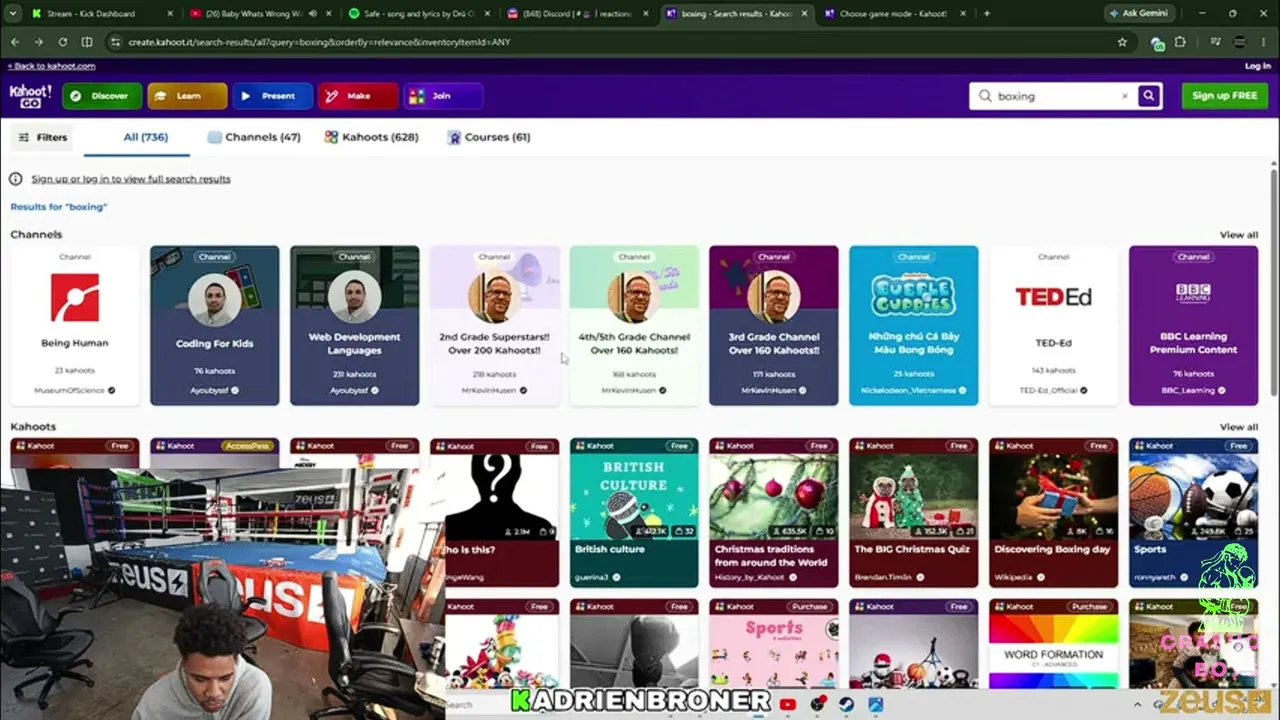The image size is (1280, 720).
Task: Open browser extensions puzzle icon
Action: 1180,42
